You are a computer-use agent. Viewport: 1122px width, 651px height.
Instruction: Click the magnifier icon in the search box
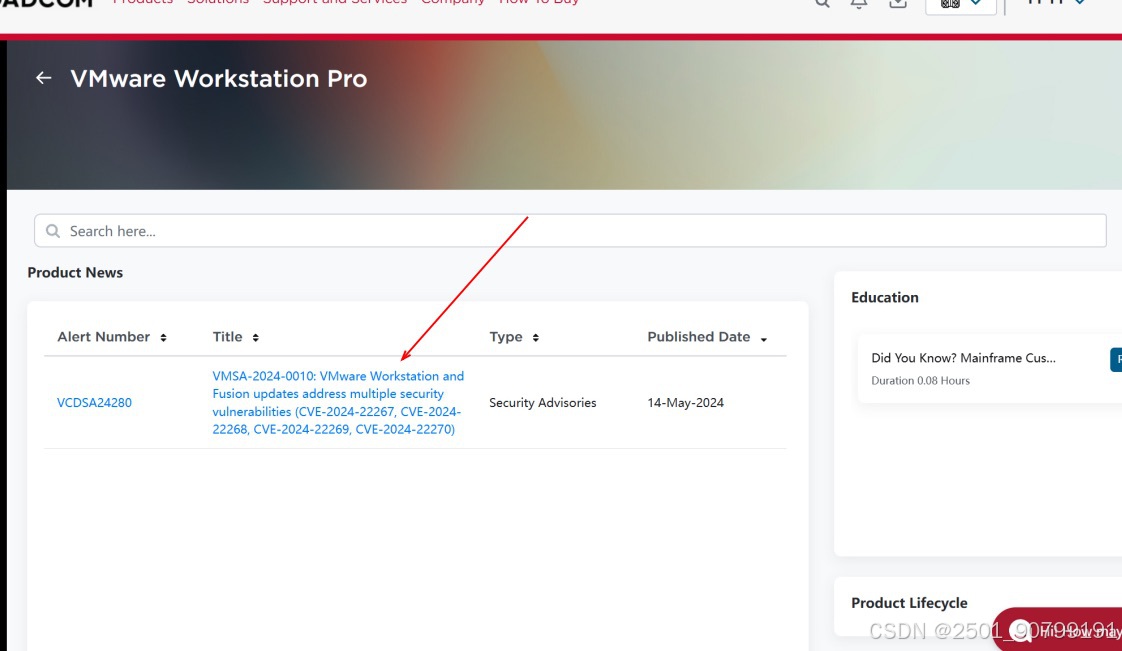pos(53,231)
